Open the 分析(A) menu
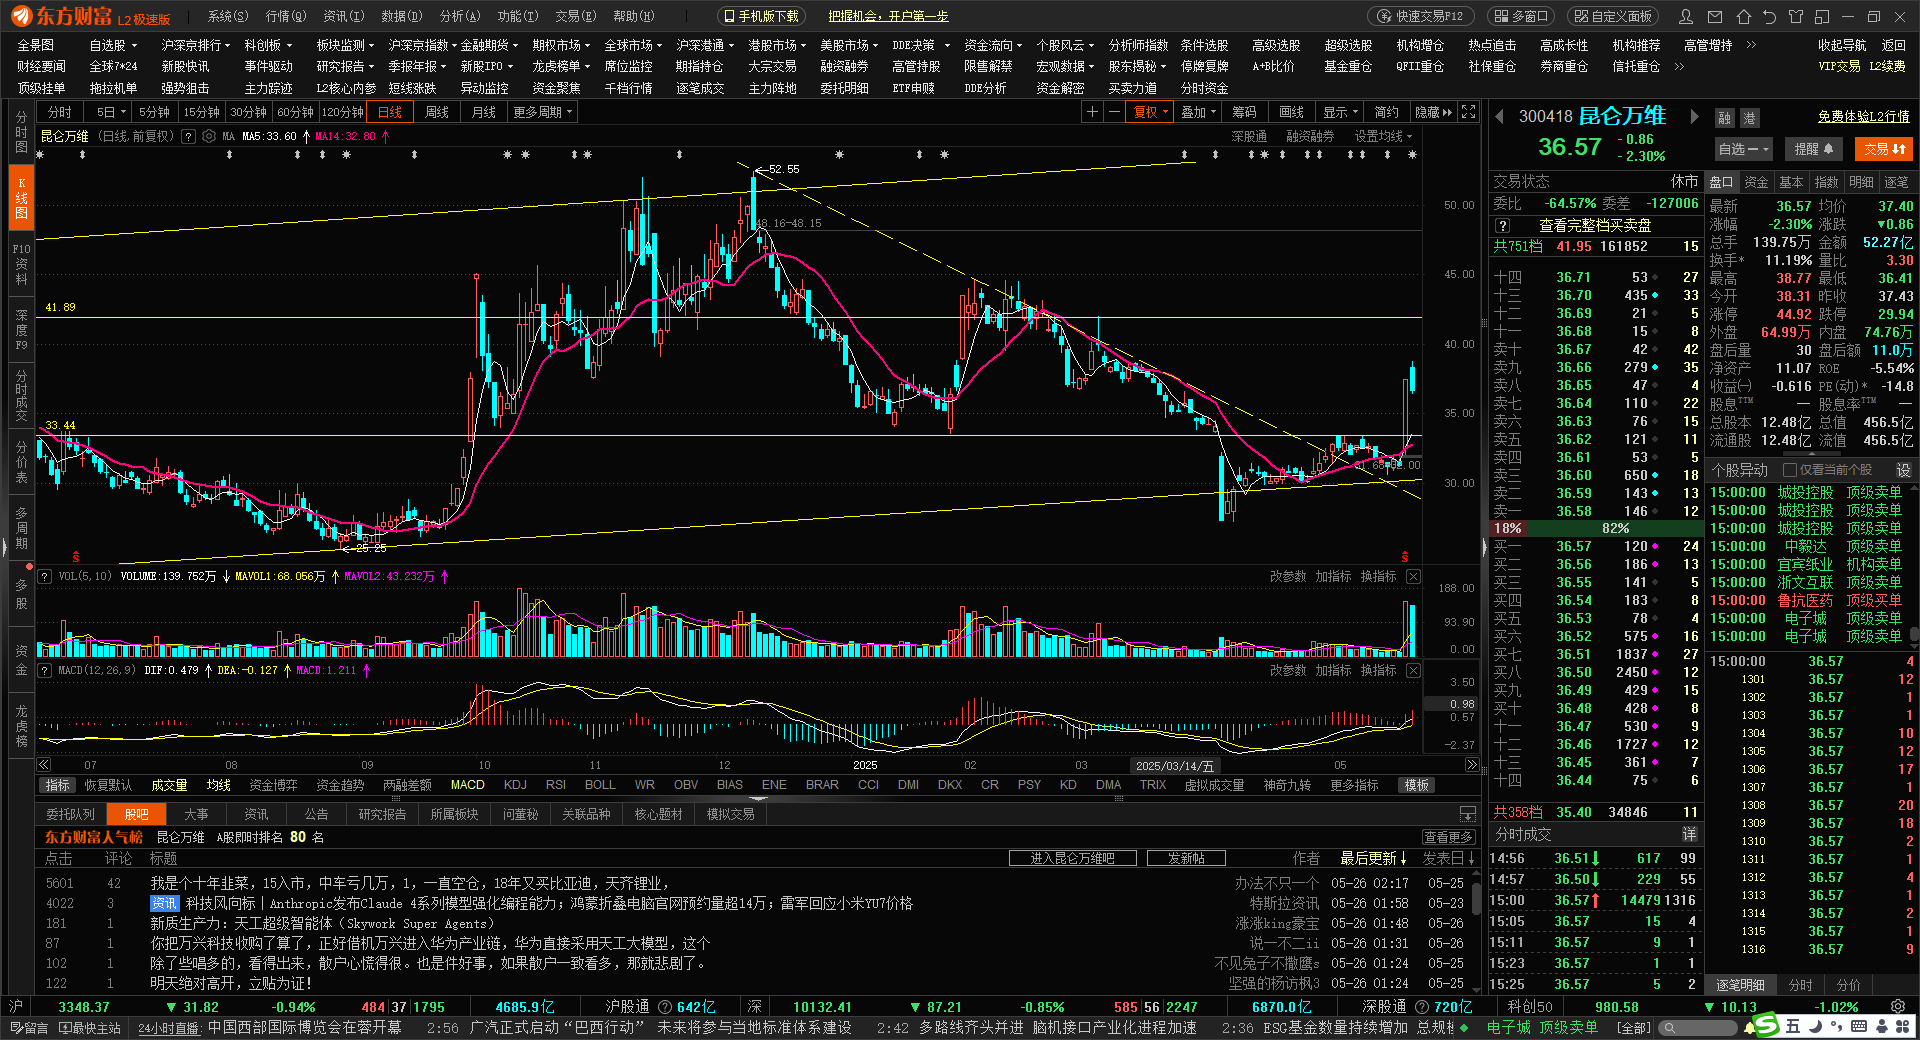This screenshot has width=1920, height=1040. 460,16
